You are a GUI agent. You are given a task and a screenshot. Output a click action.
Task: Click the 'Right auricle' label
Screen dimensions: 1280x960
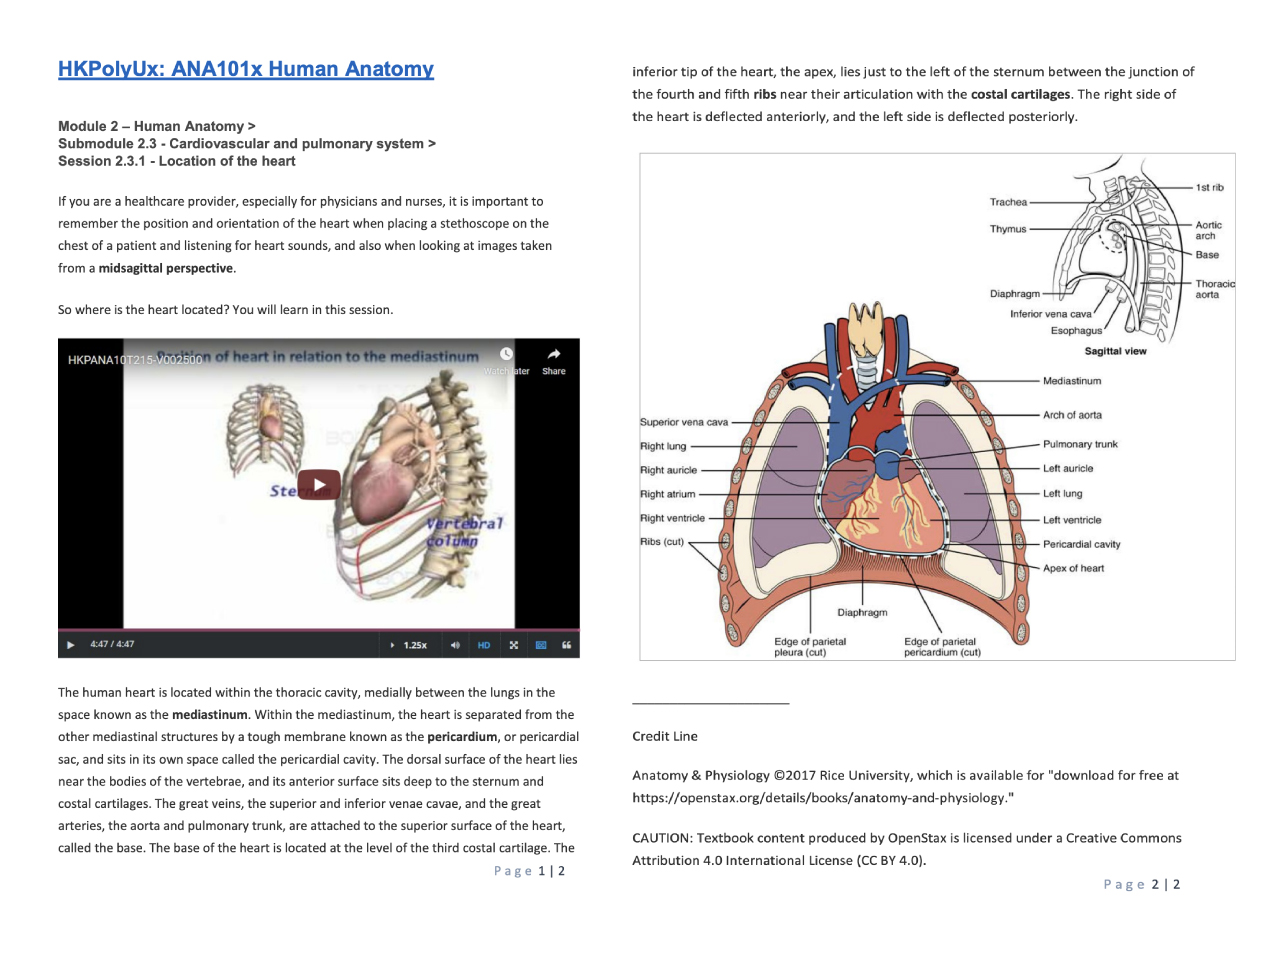pos(668,470)
